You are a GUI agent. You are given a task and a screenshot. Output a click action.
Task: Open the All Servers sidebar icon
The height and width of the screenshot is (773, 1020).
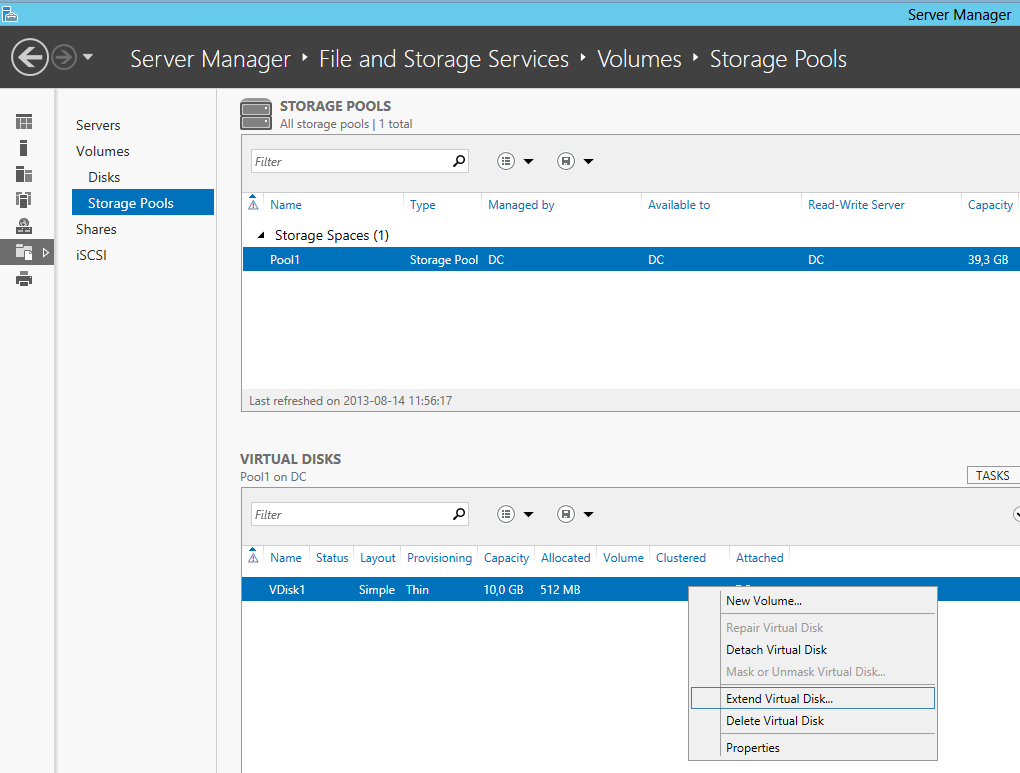click(24, 174)
